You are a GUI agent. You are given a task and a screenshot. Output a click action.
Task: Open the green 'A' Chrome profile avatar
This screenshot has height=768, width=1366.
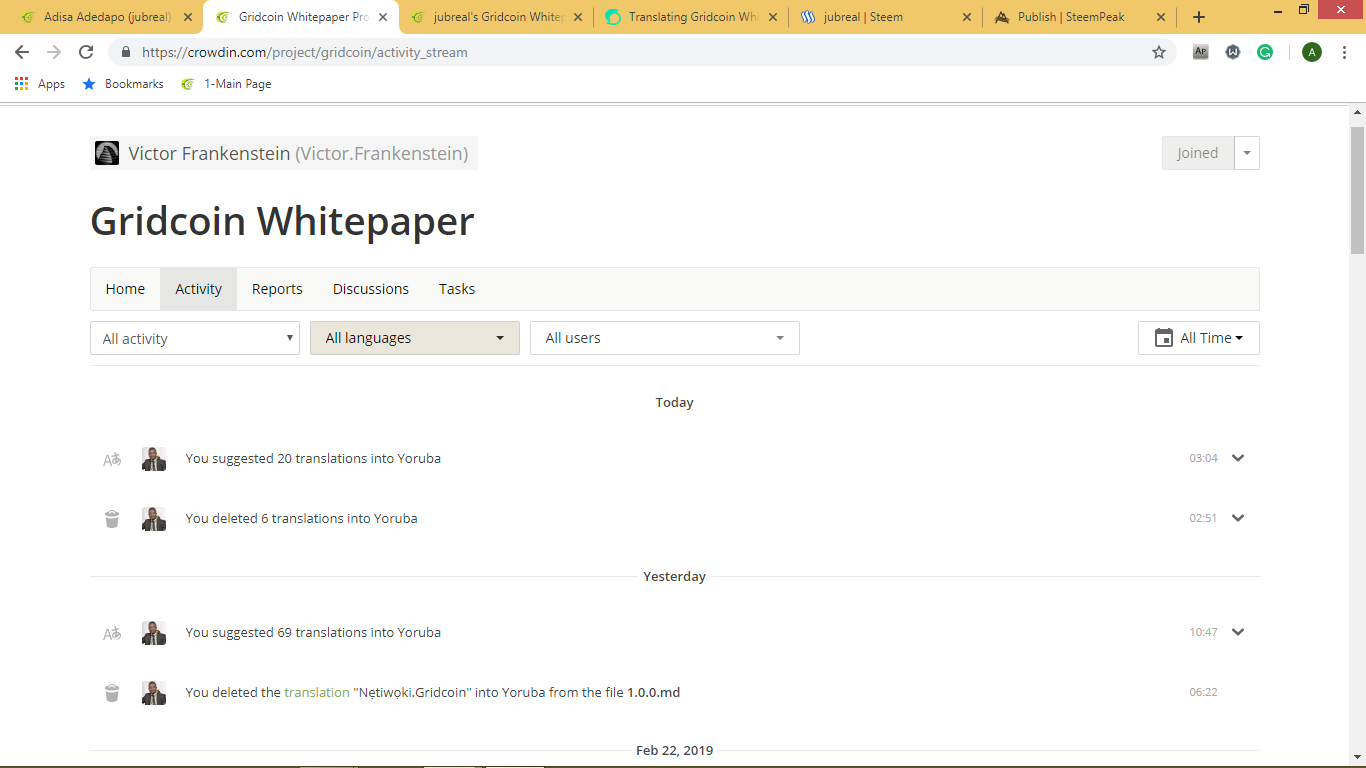coord(1312,52)
